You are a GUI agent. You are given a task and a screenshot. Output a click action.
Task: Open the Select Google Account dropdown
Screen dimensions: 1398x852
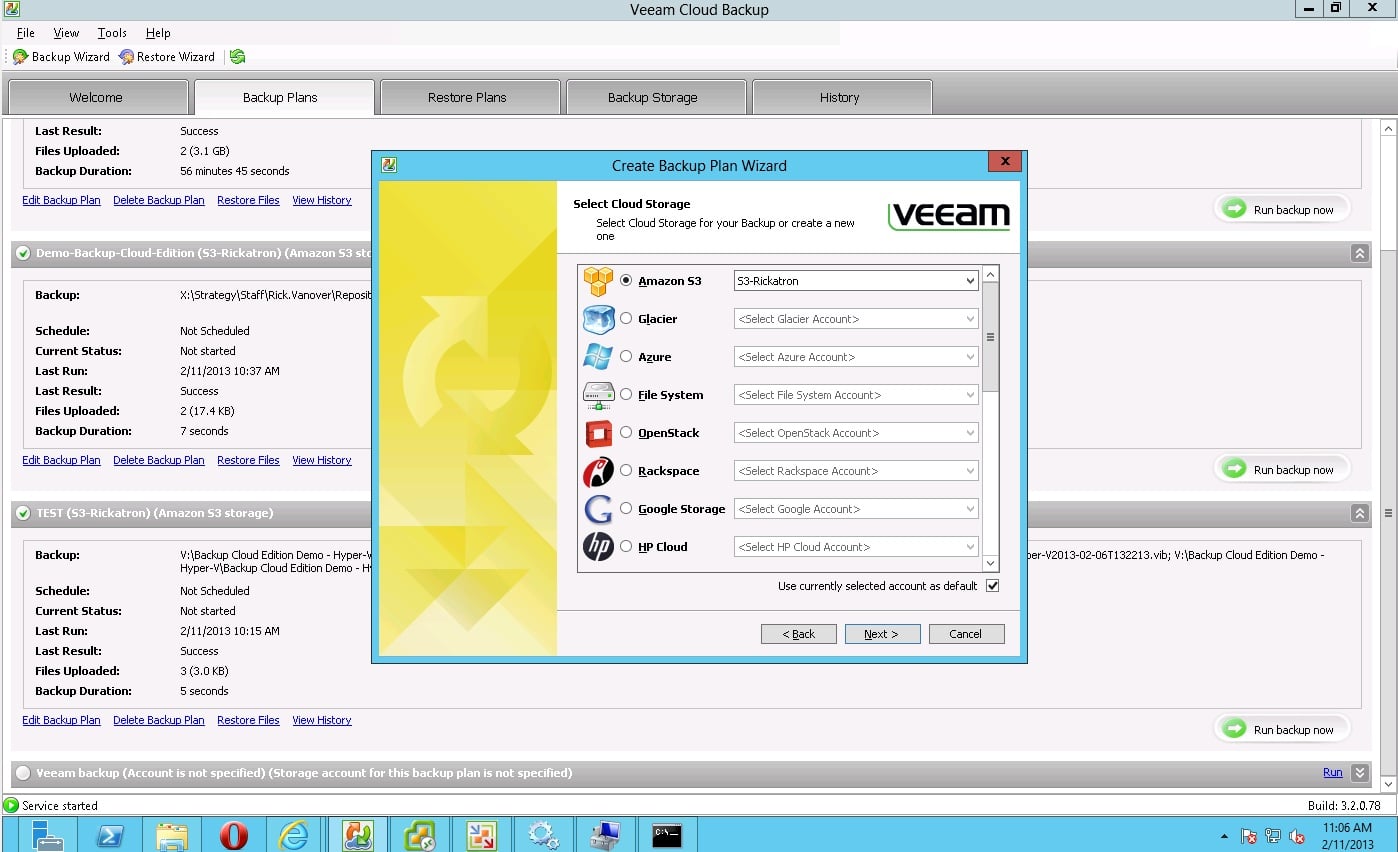(x=856, y=509)
